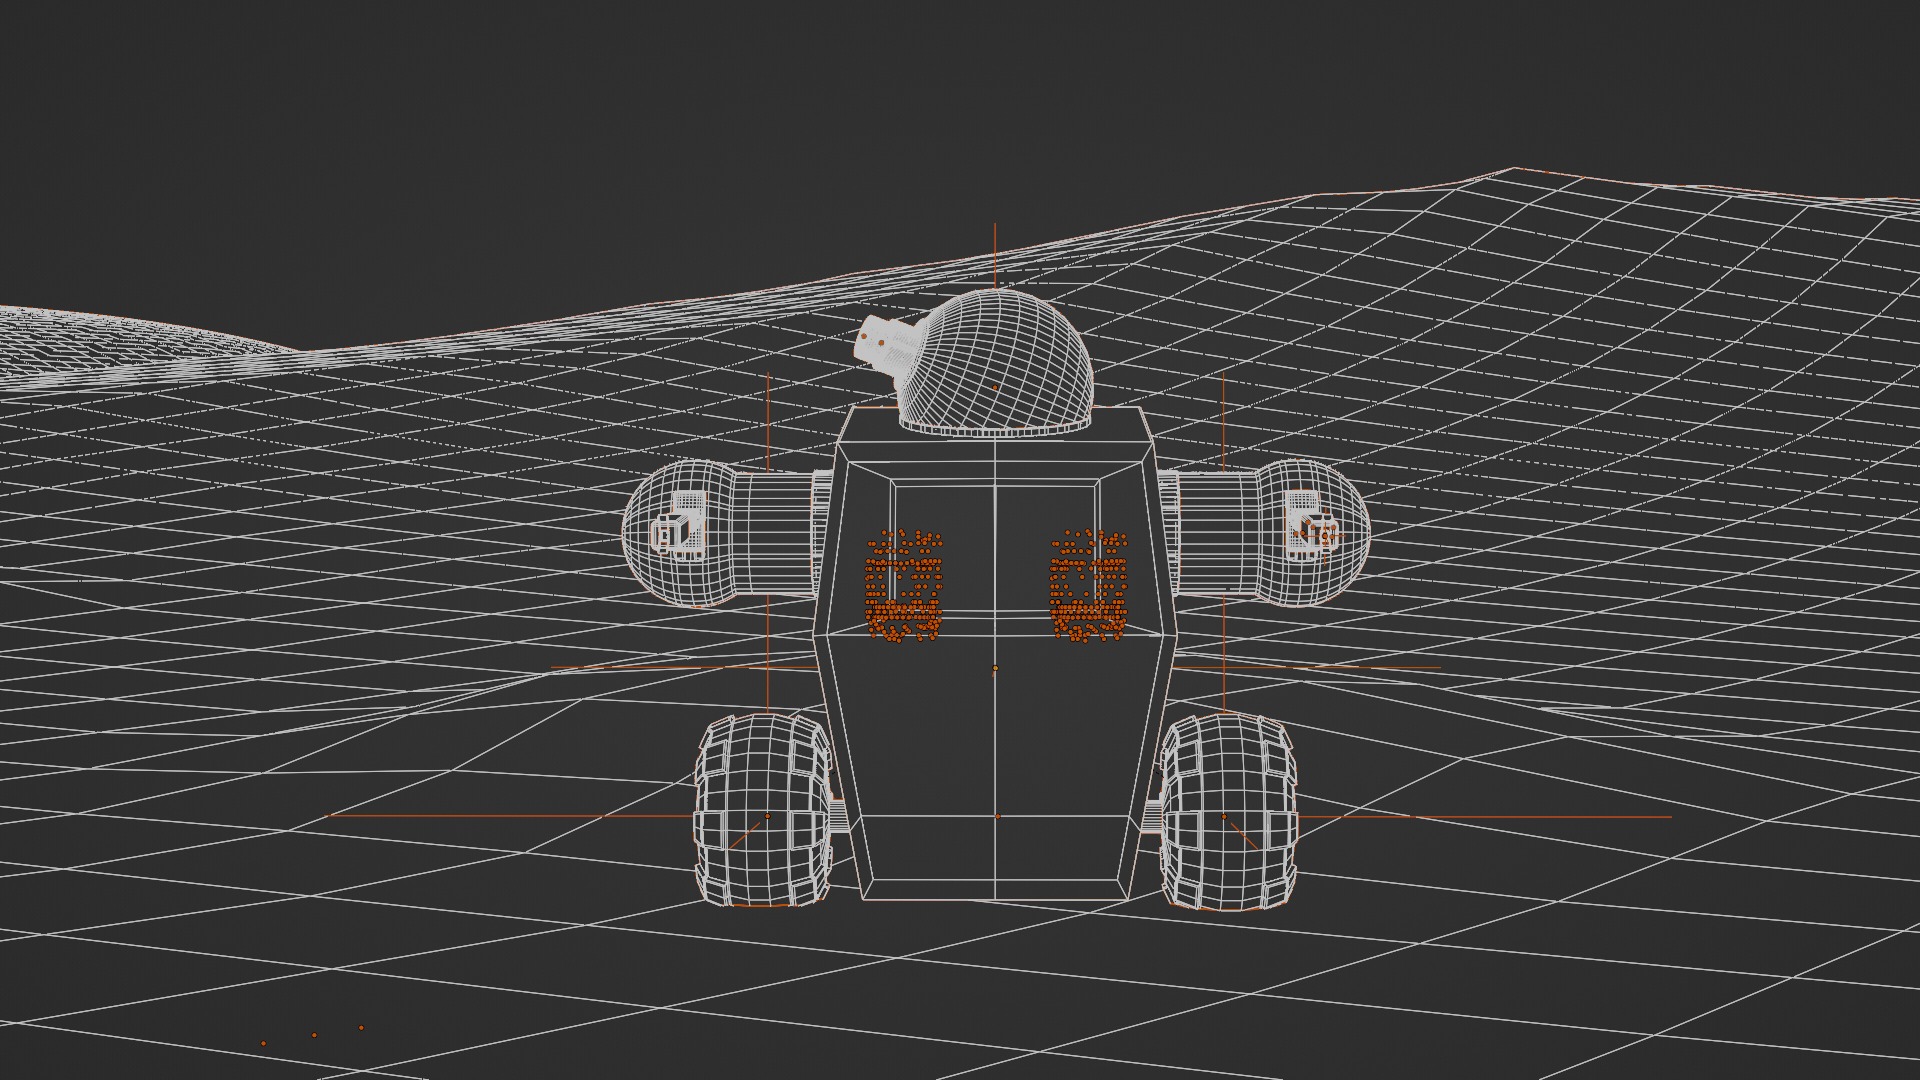Select the robot's left wheel

[x=764, y=810]
